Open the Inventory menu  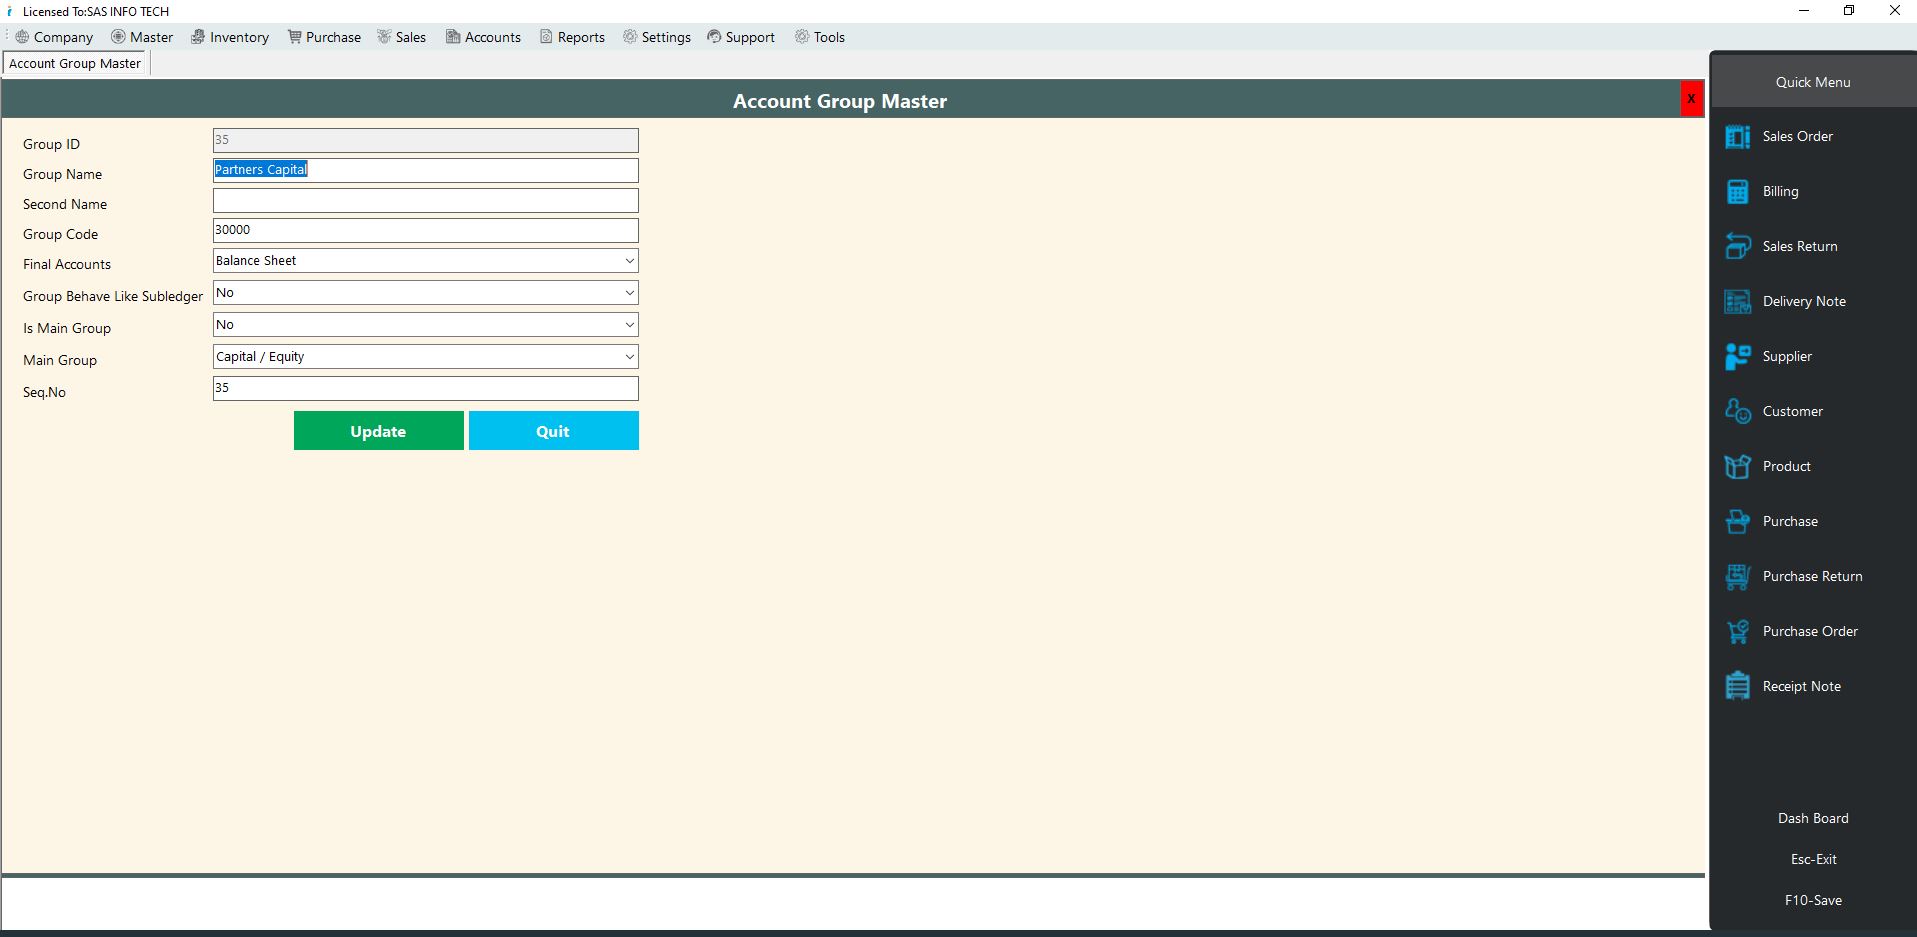click(230, 37)
